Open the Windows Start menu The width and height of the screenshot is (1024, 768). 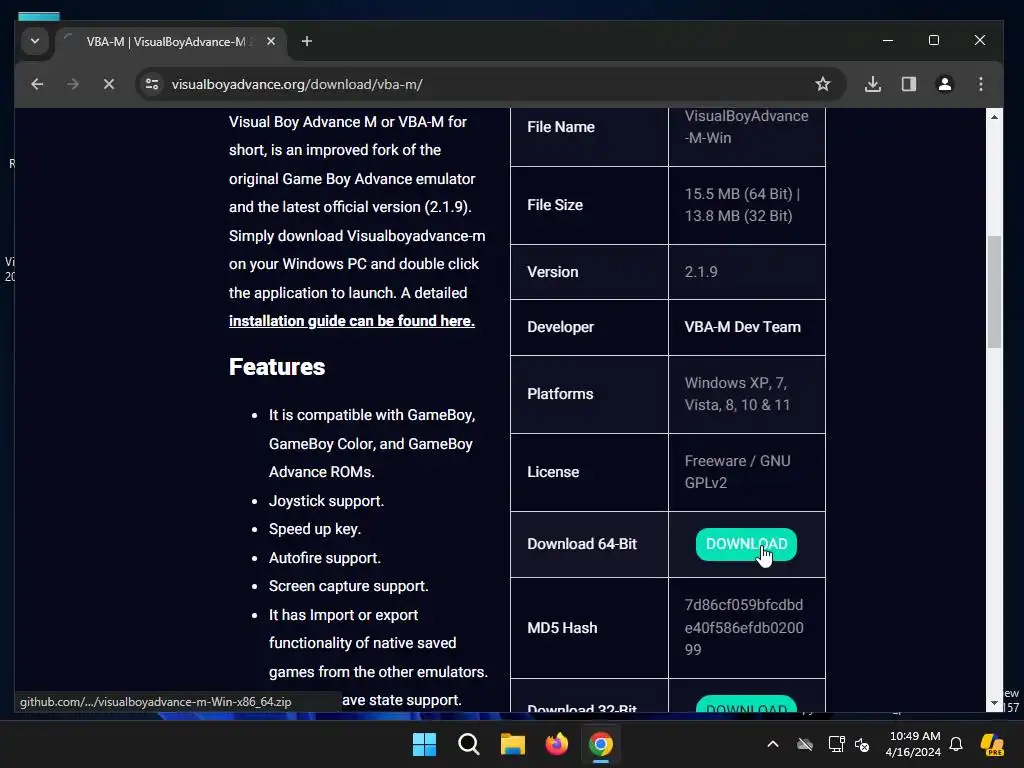click(x=424, y=744)
